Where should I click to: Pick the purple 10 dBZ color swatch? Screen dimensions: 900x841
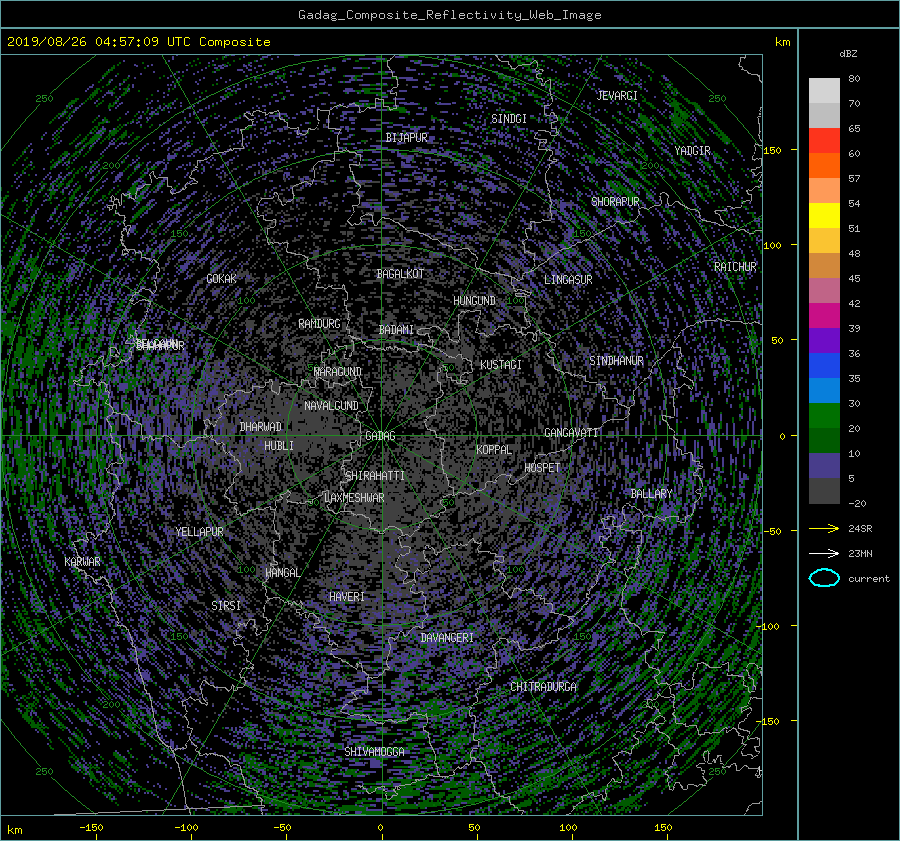click(824, 466)
